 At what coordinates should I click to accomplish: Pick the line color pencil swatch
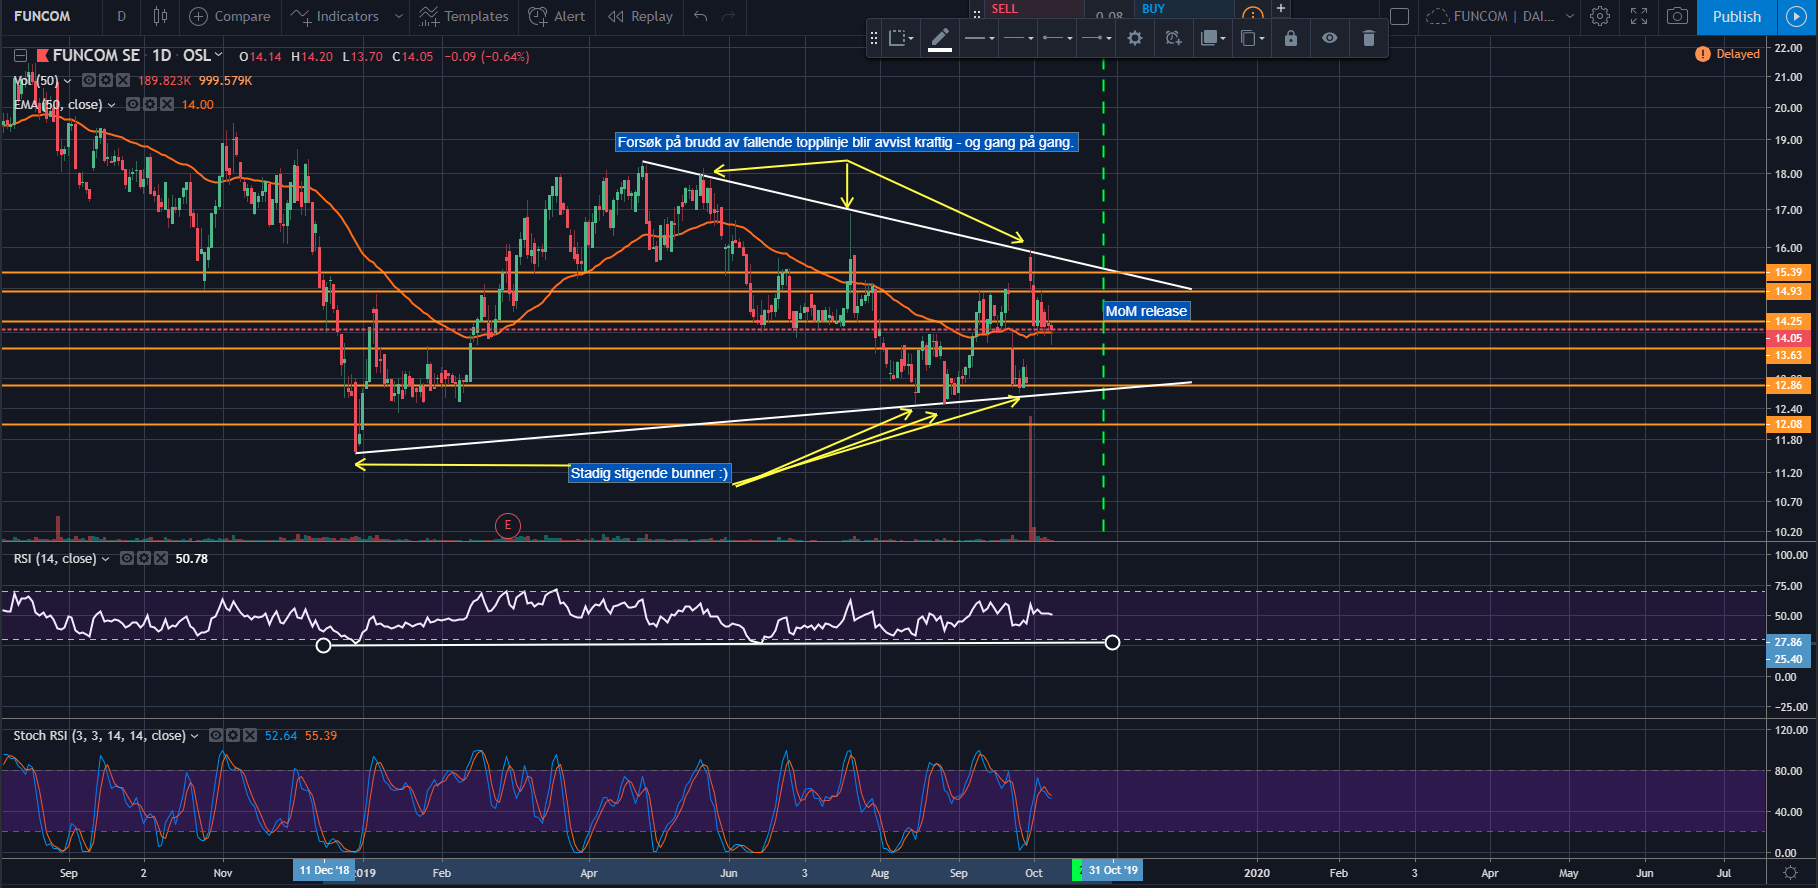[x=940, y=38]
